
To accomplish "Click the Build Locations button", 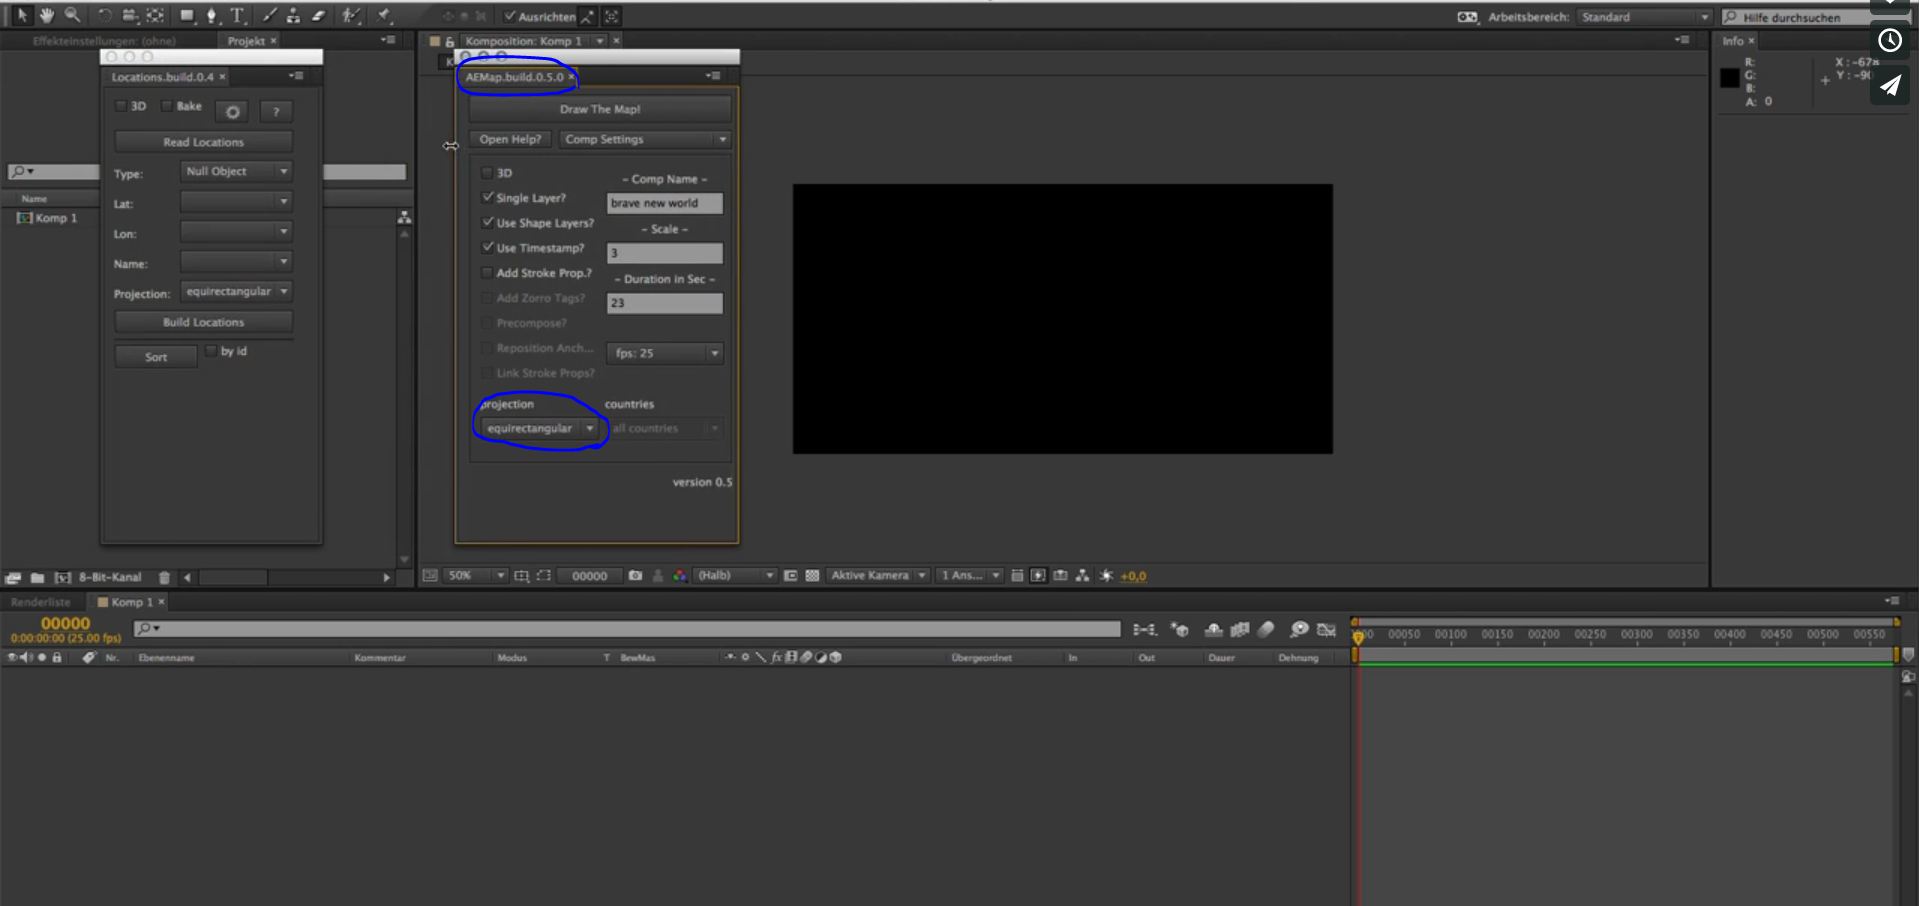I will [204, 322].
